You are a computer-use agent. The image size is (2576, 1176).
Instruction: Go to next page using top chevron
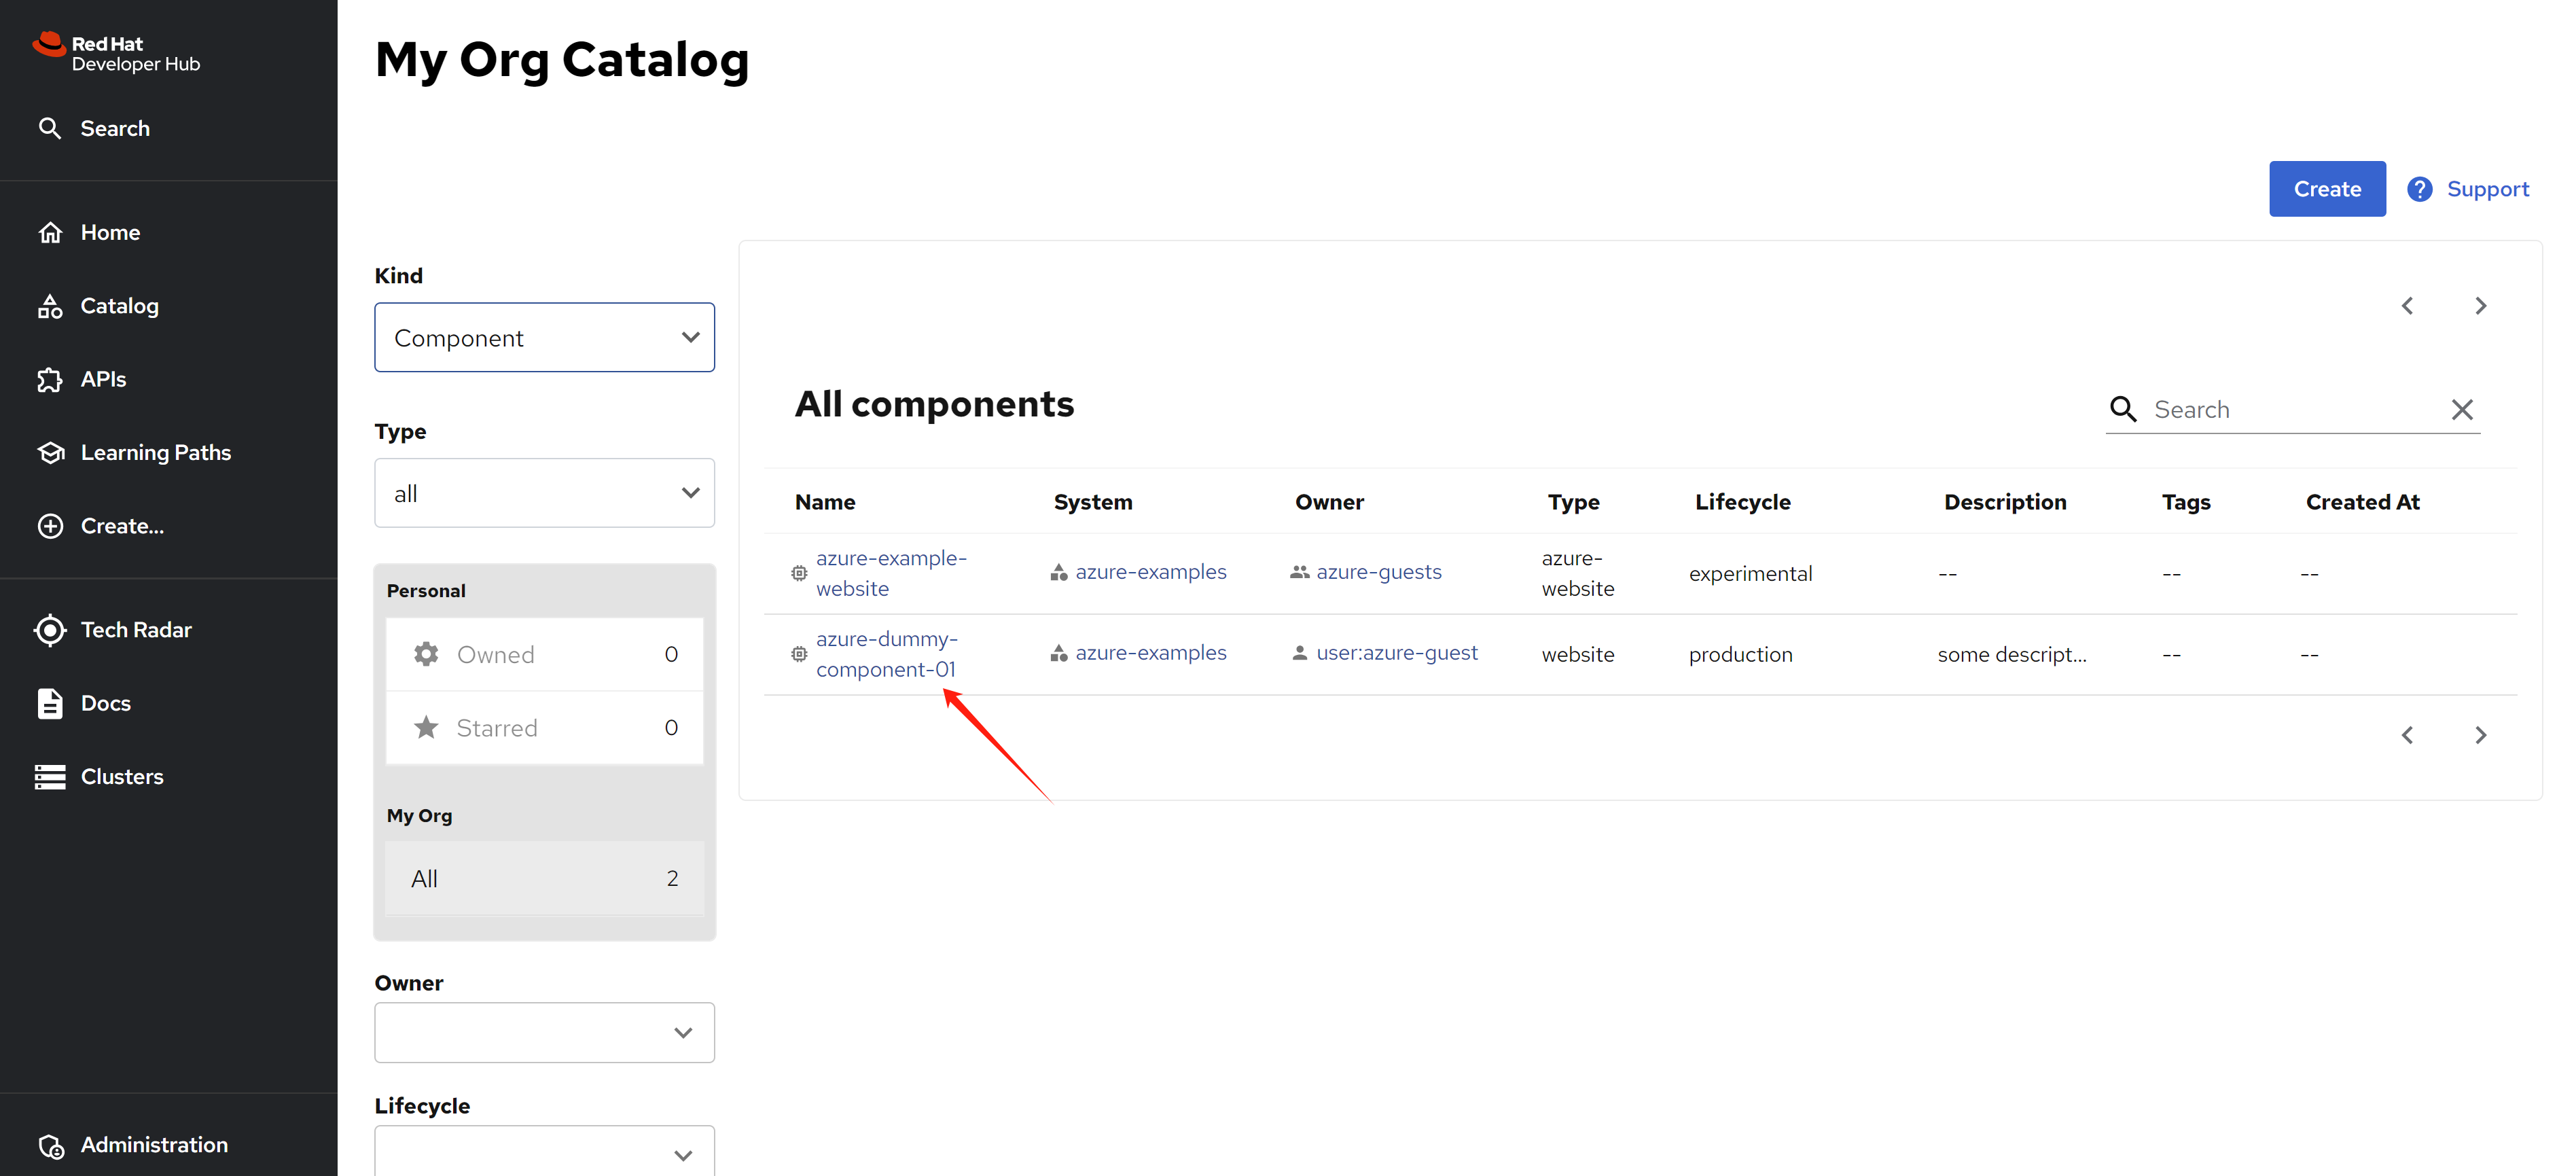tap(2481, 306)
